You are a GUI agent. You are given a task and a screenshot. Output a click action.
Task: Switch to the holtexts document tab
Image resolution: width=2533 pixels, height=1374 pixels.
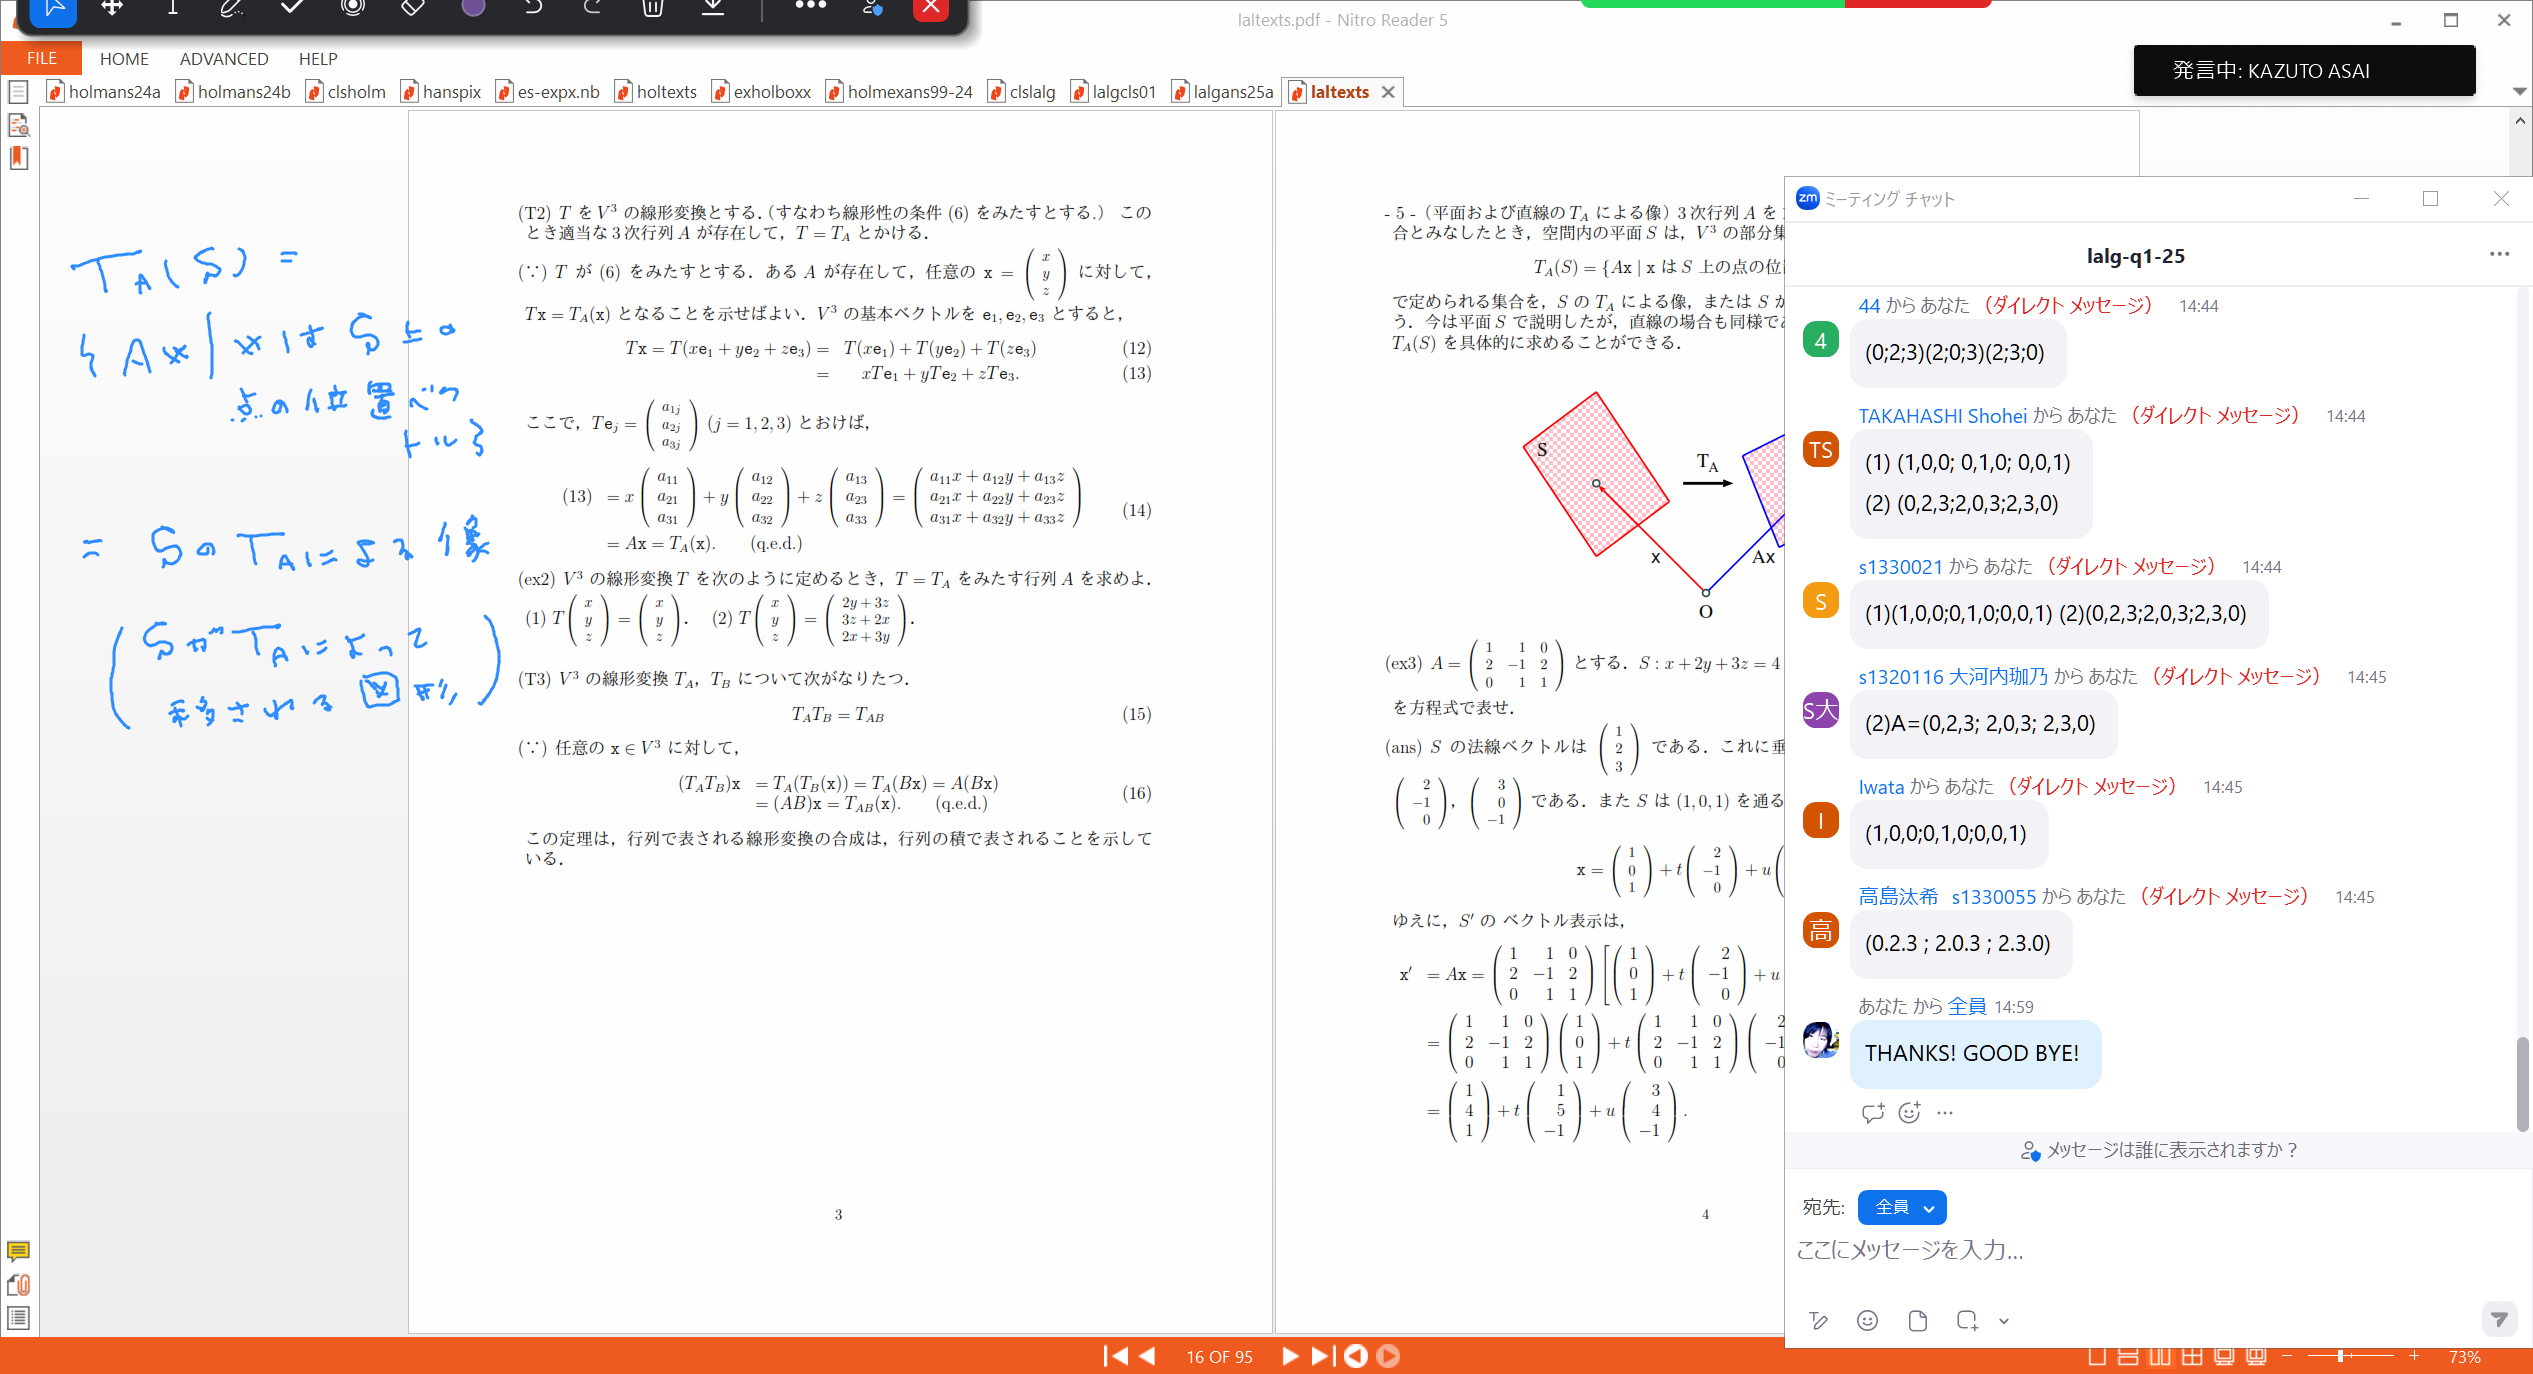coord(656,92)
